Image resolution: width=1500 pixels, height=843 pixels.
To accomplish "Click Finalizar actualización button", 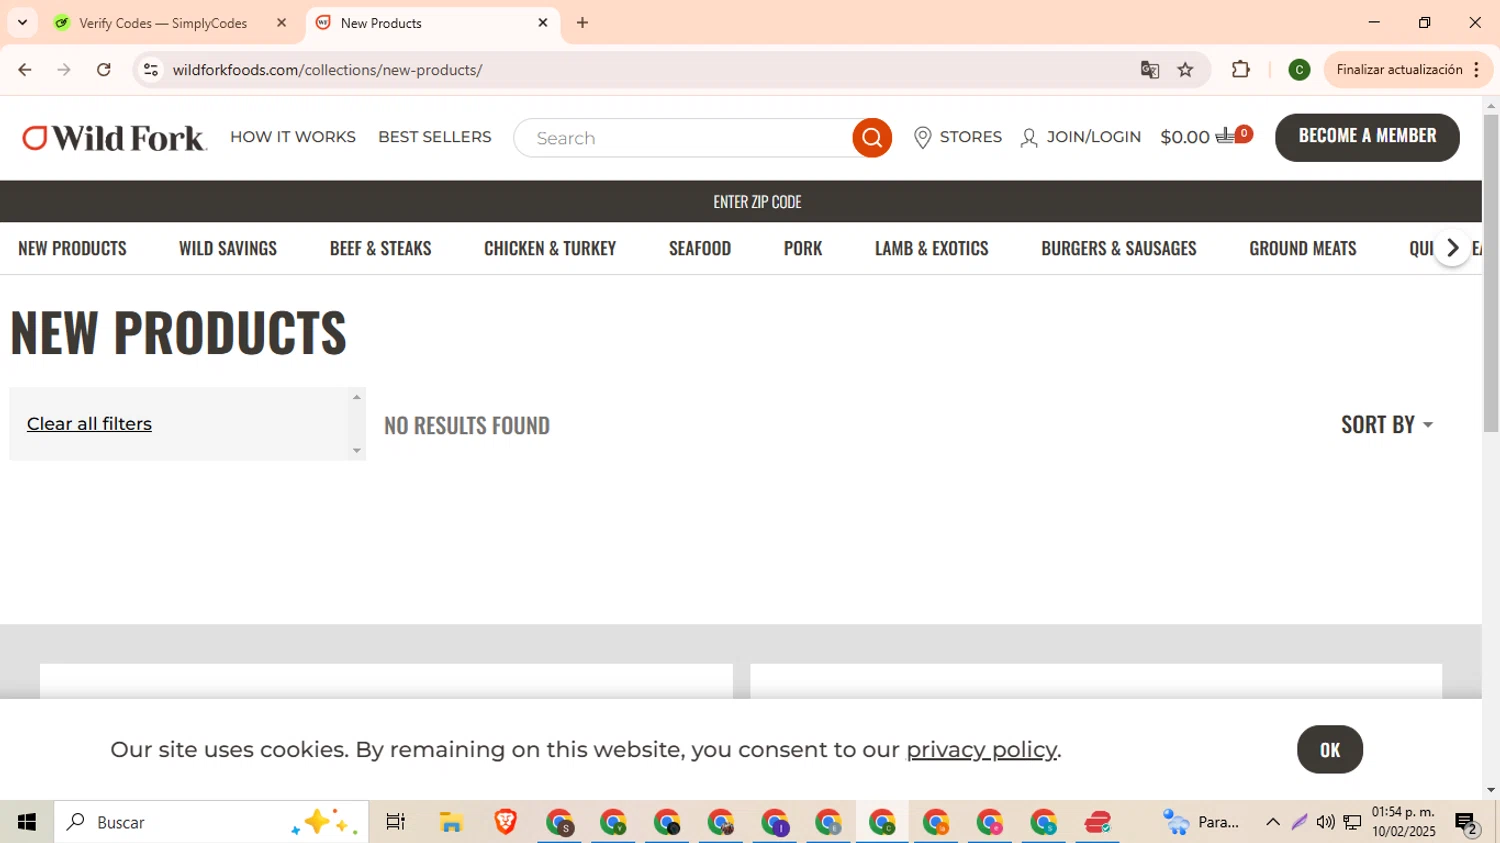I will 1408,70.
